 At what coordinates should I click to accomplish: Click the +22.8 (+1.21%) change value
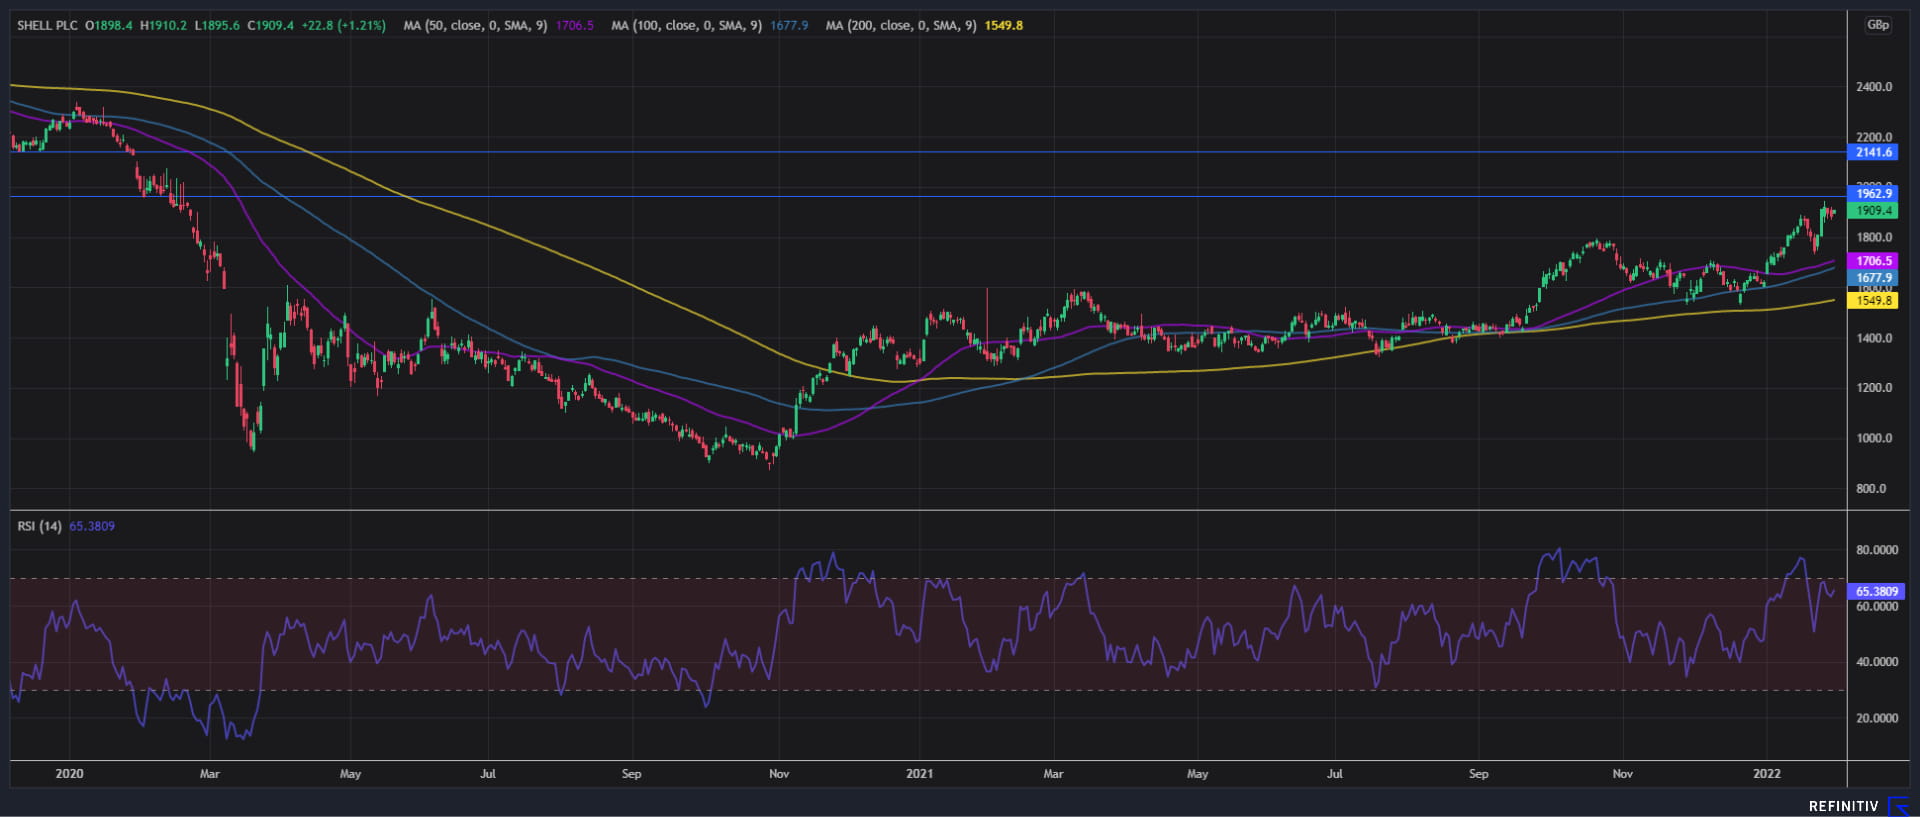coord(343,25)
